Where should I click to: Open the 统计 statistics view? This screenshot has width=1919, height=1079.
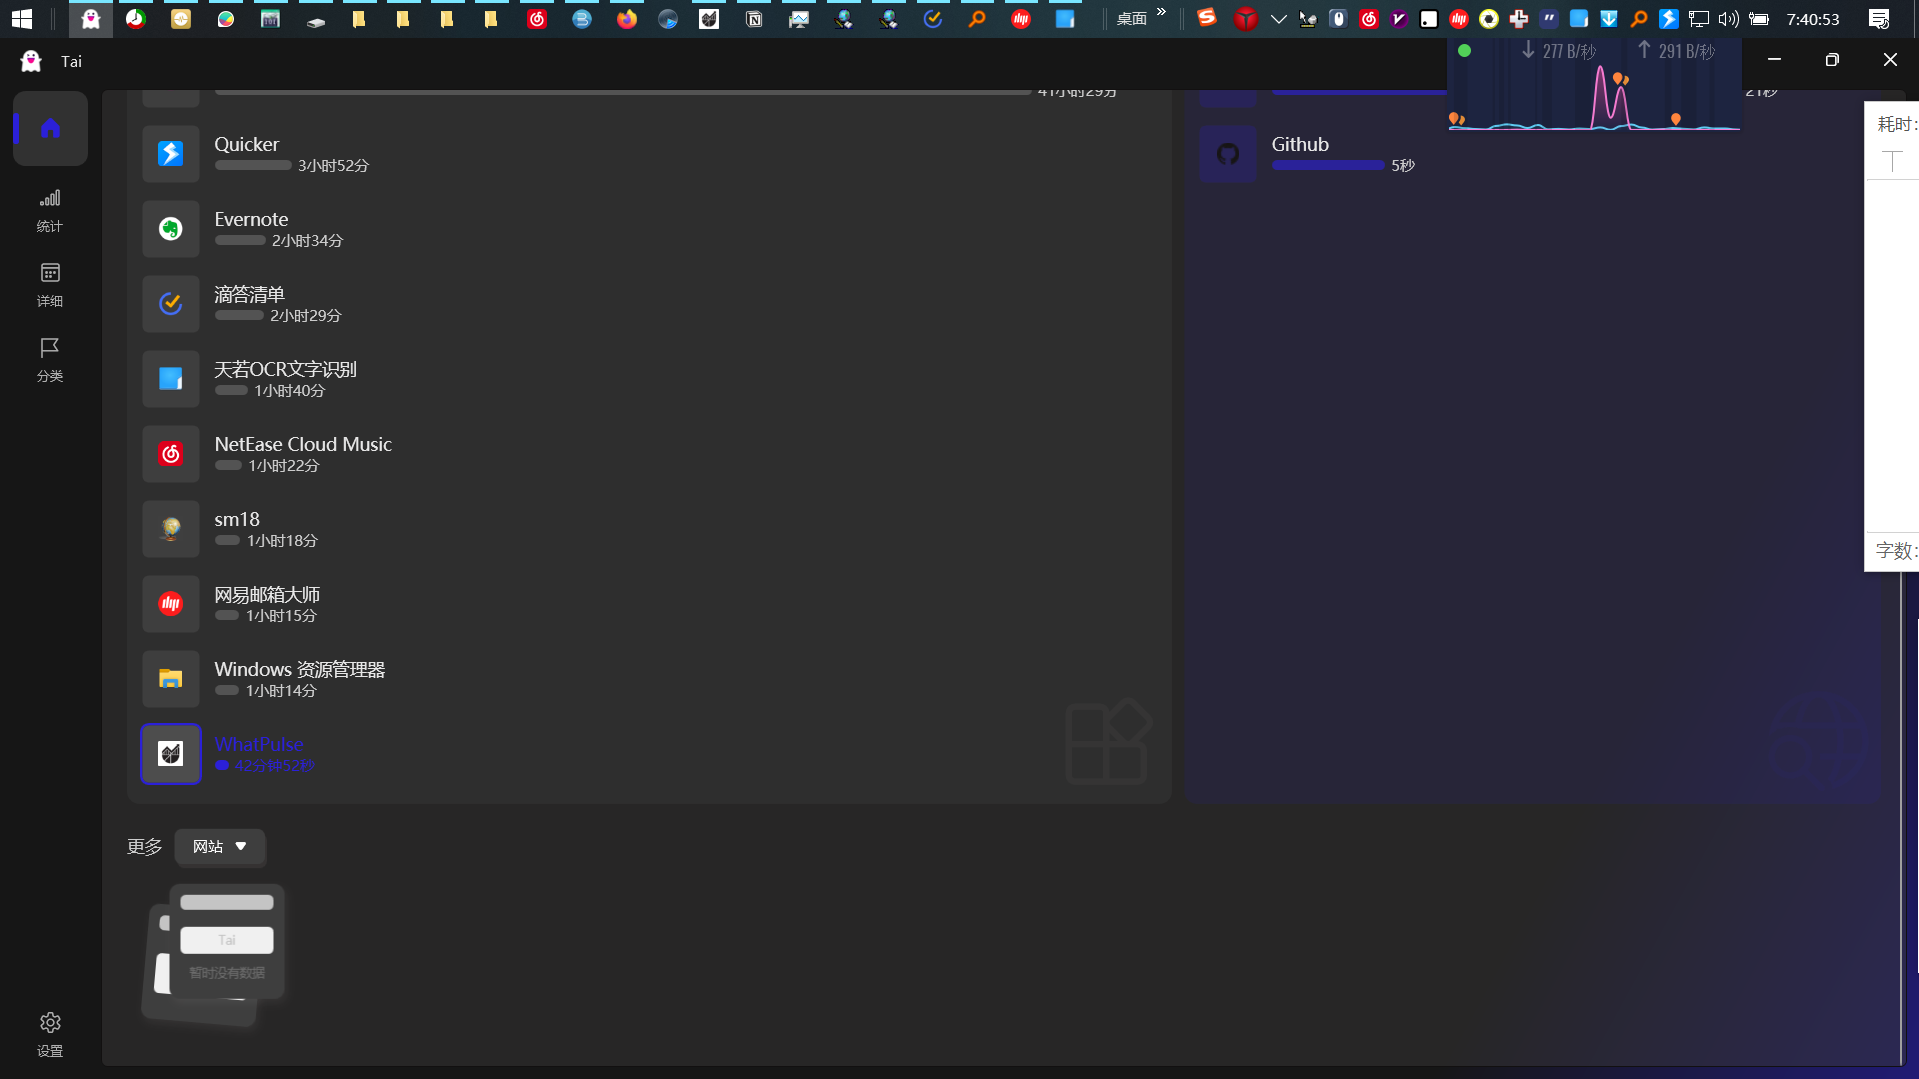[50, 210]
